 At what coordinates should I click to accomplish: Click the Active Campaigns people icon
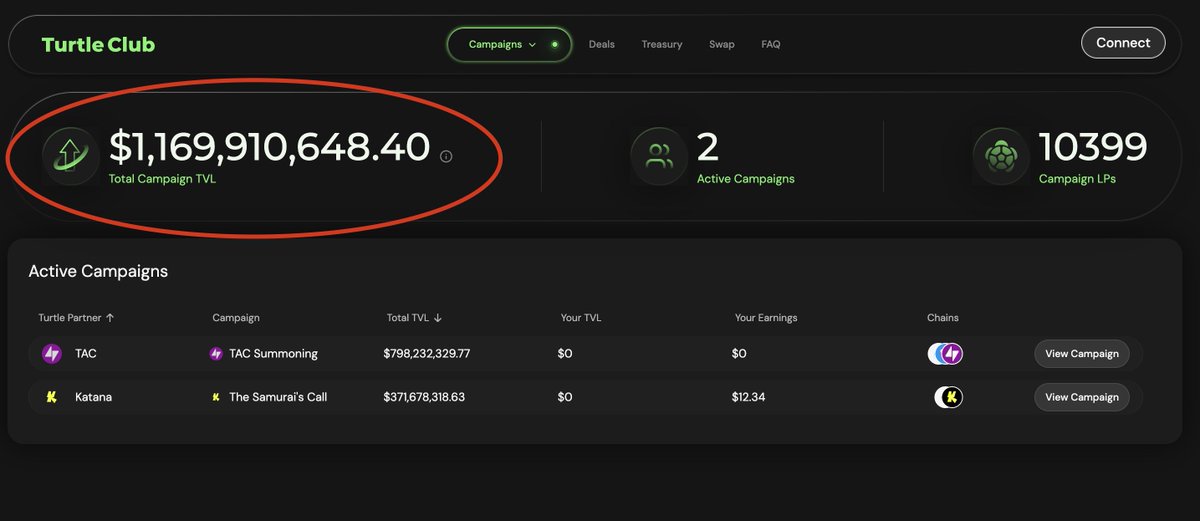click(x=659, y=156)
